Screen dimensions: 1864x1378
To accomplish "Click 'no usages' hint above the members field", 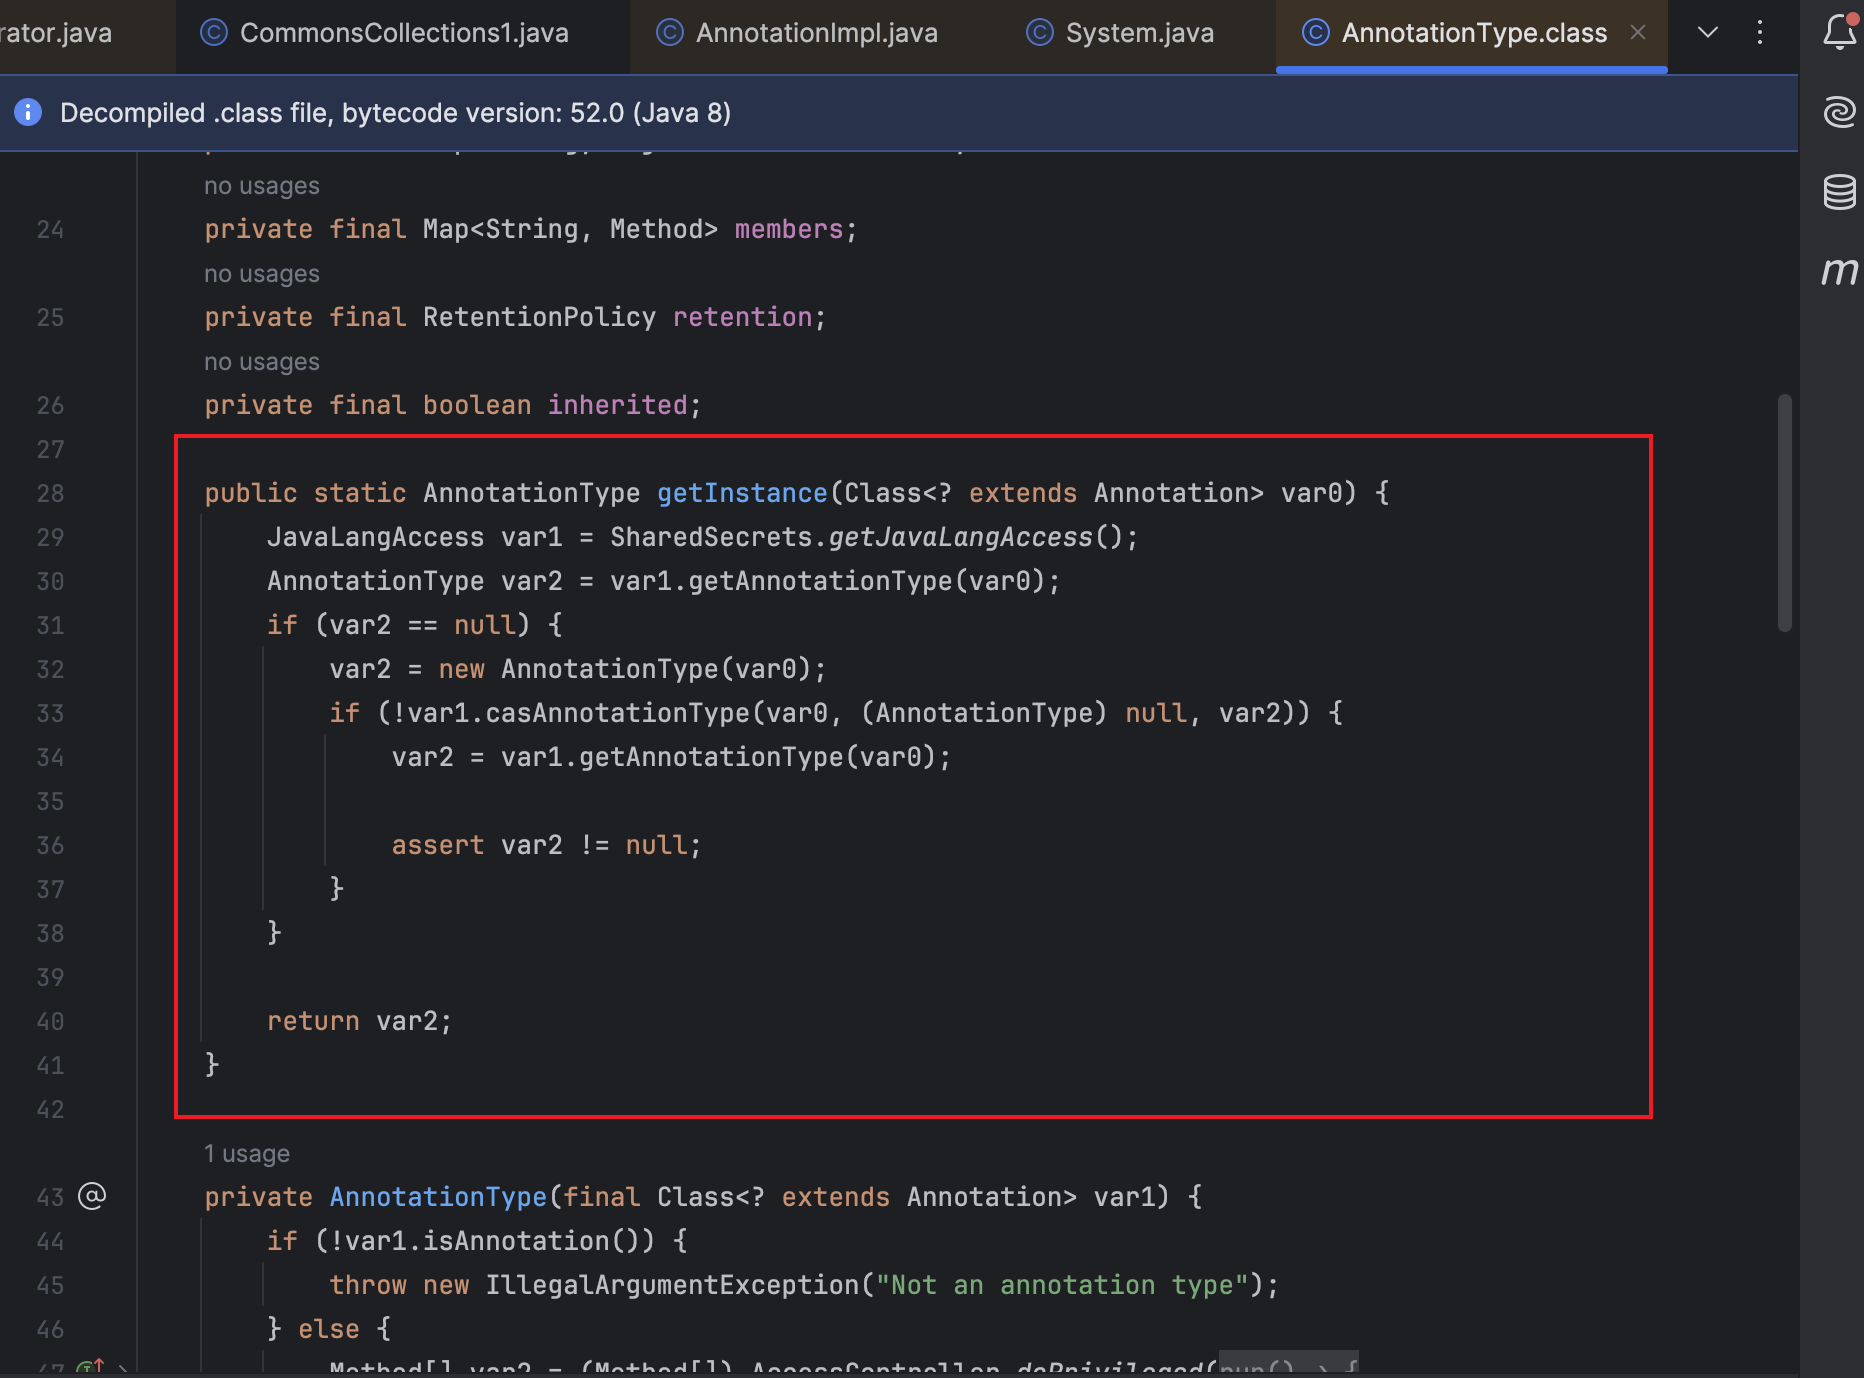I will [x=262, y=186].
